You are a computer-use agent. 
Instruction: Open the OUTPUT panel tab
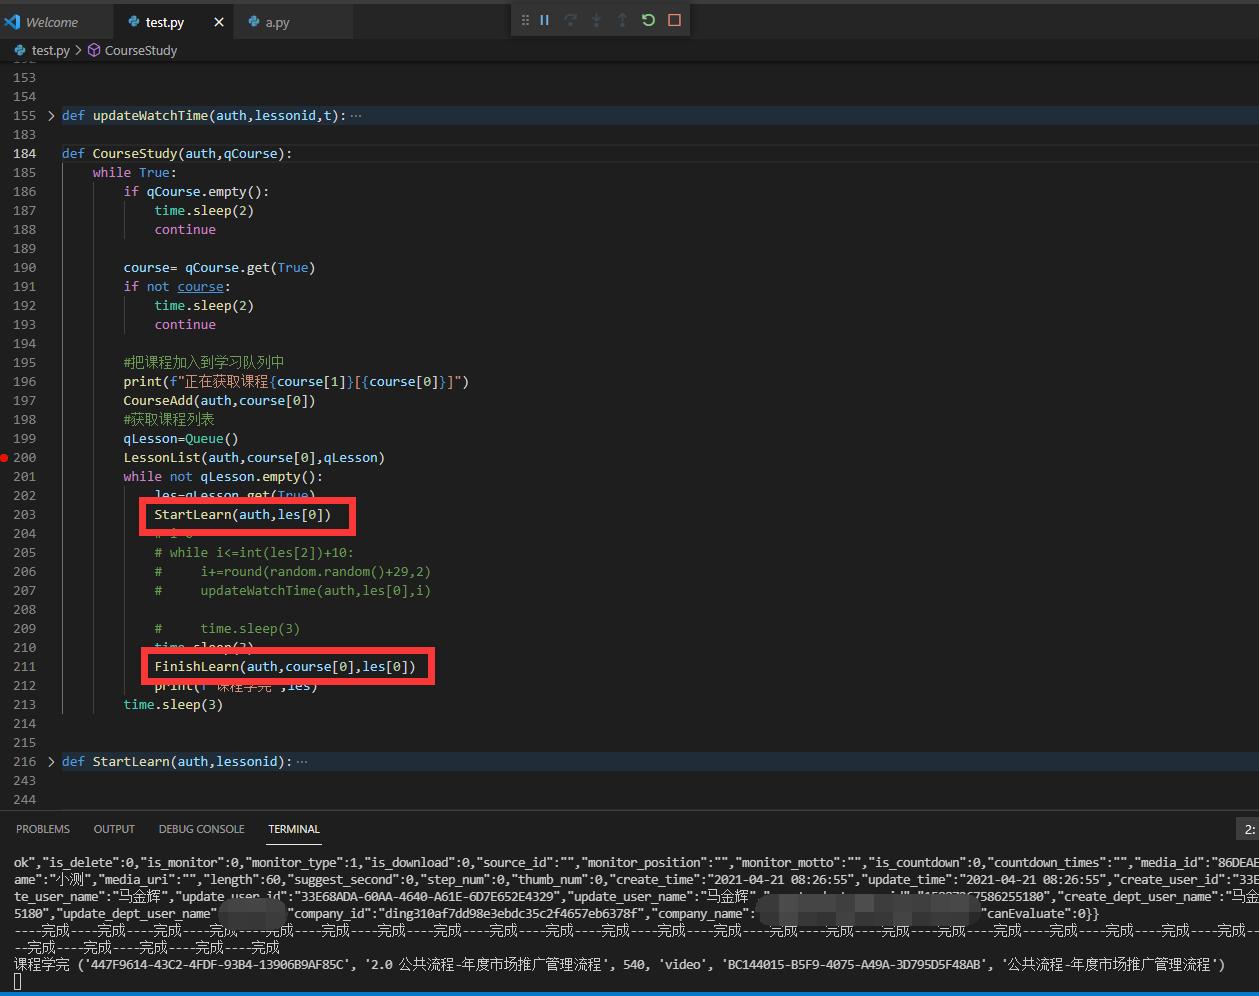(x=114, y=829)
